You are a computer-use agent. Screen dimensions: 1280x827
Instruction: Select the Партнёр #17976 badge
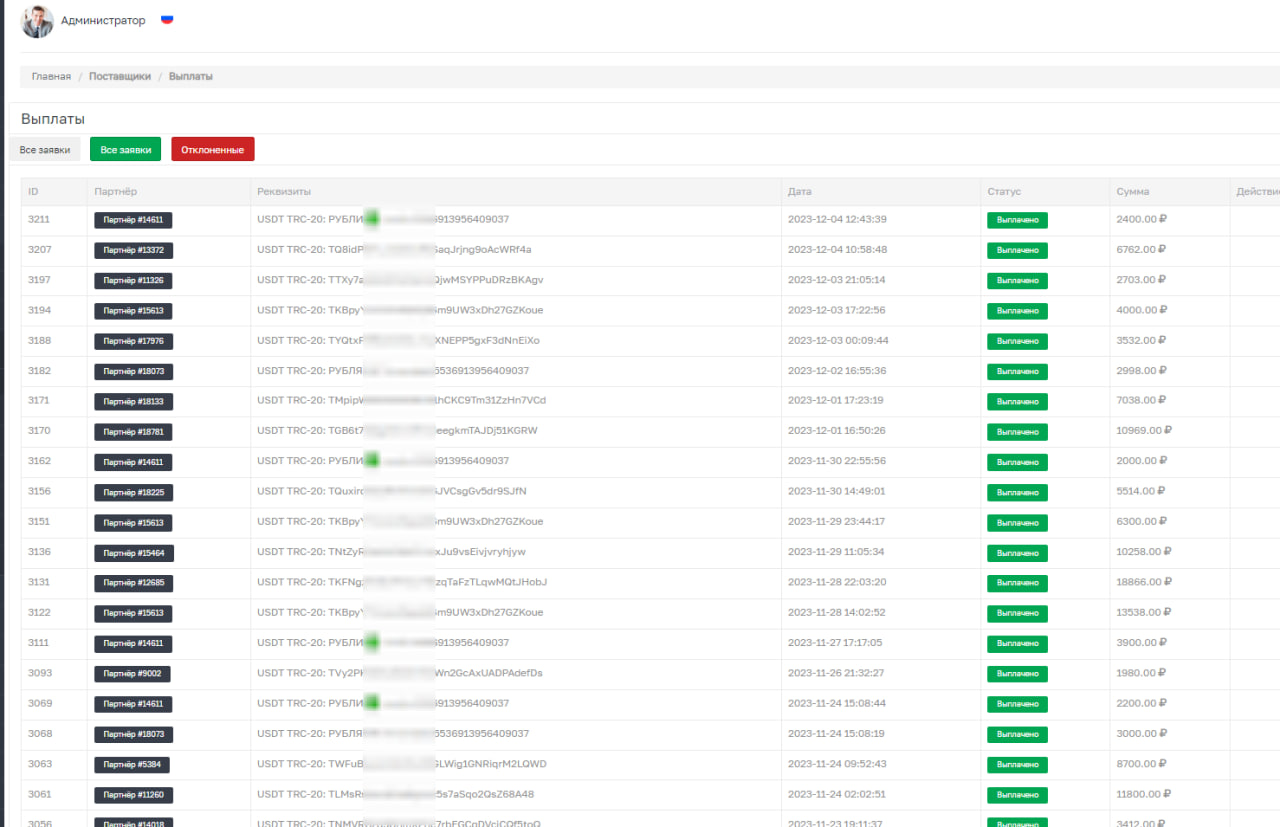pyautogui.click(x=133, y=341)
